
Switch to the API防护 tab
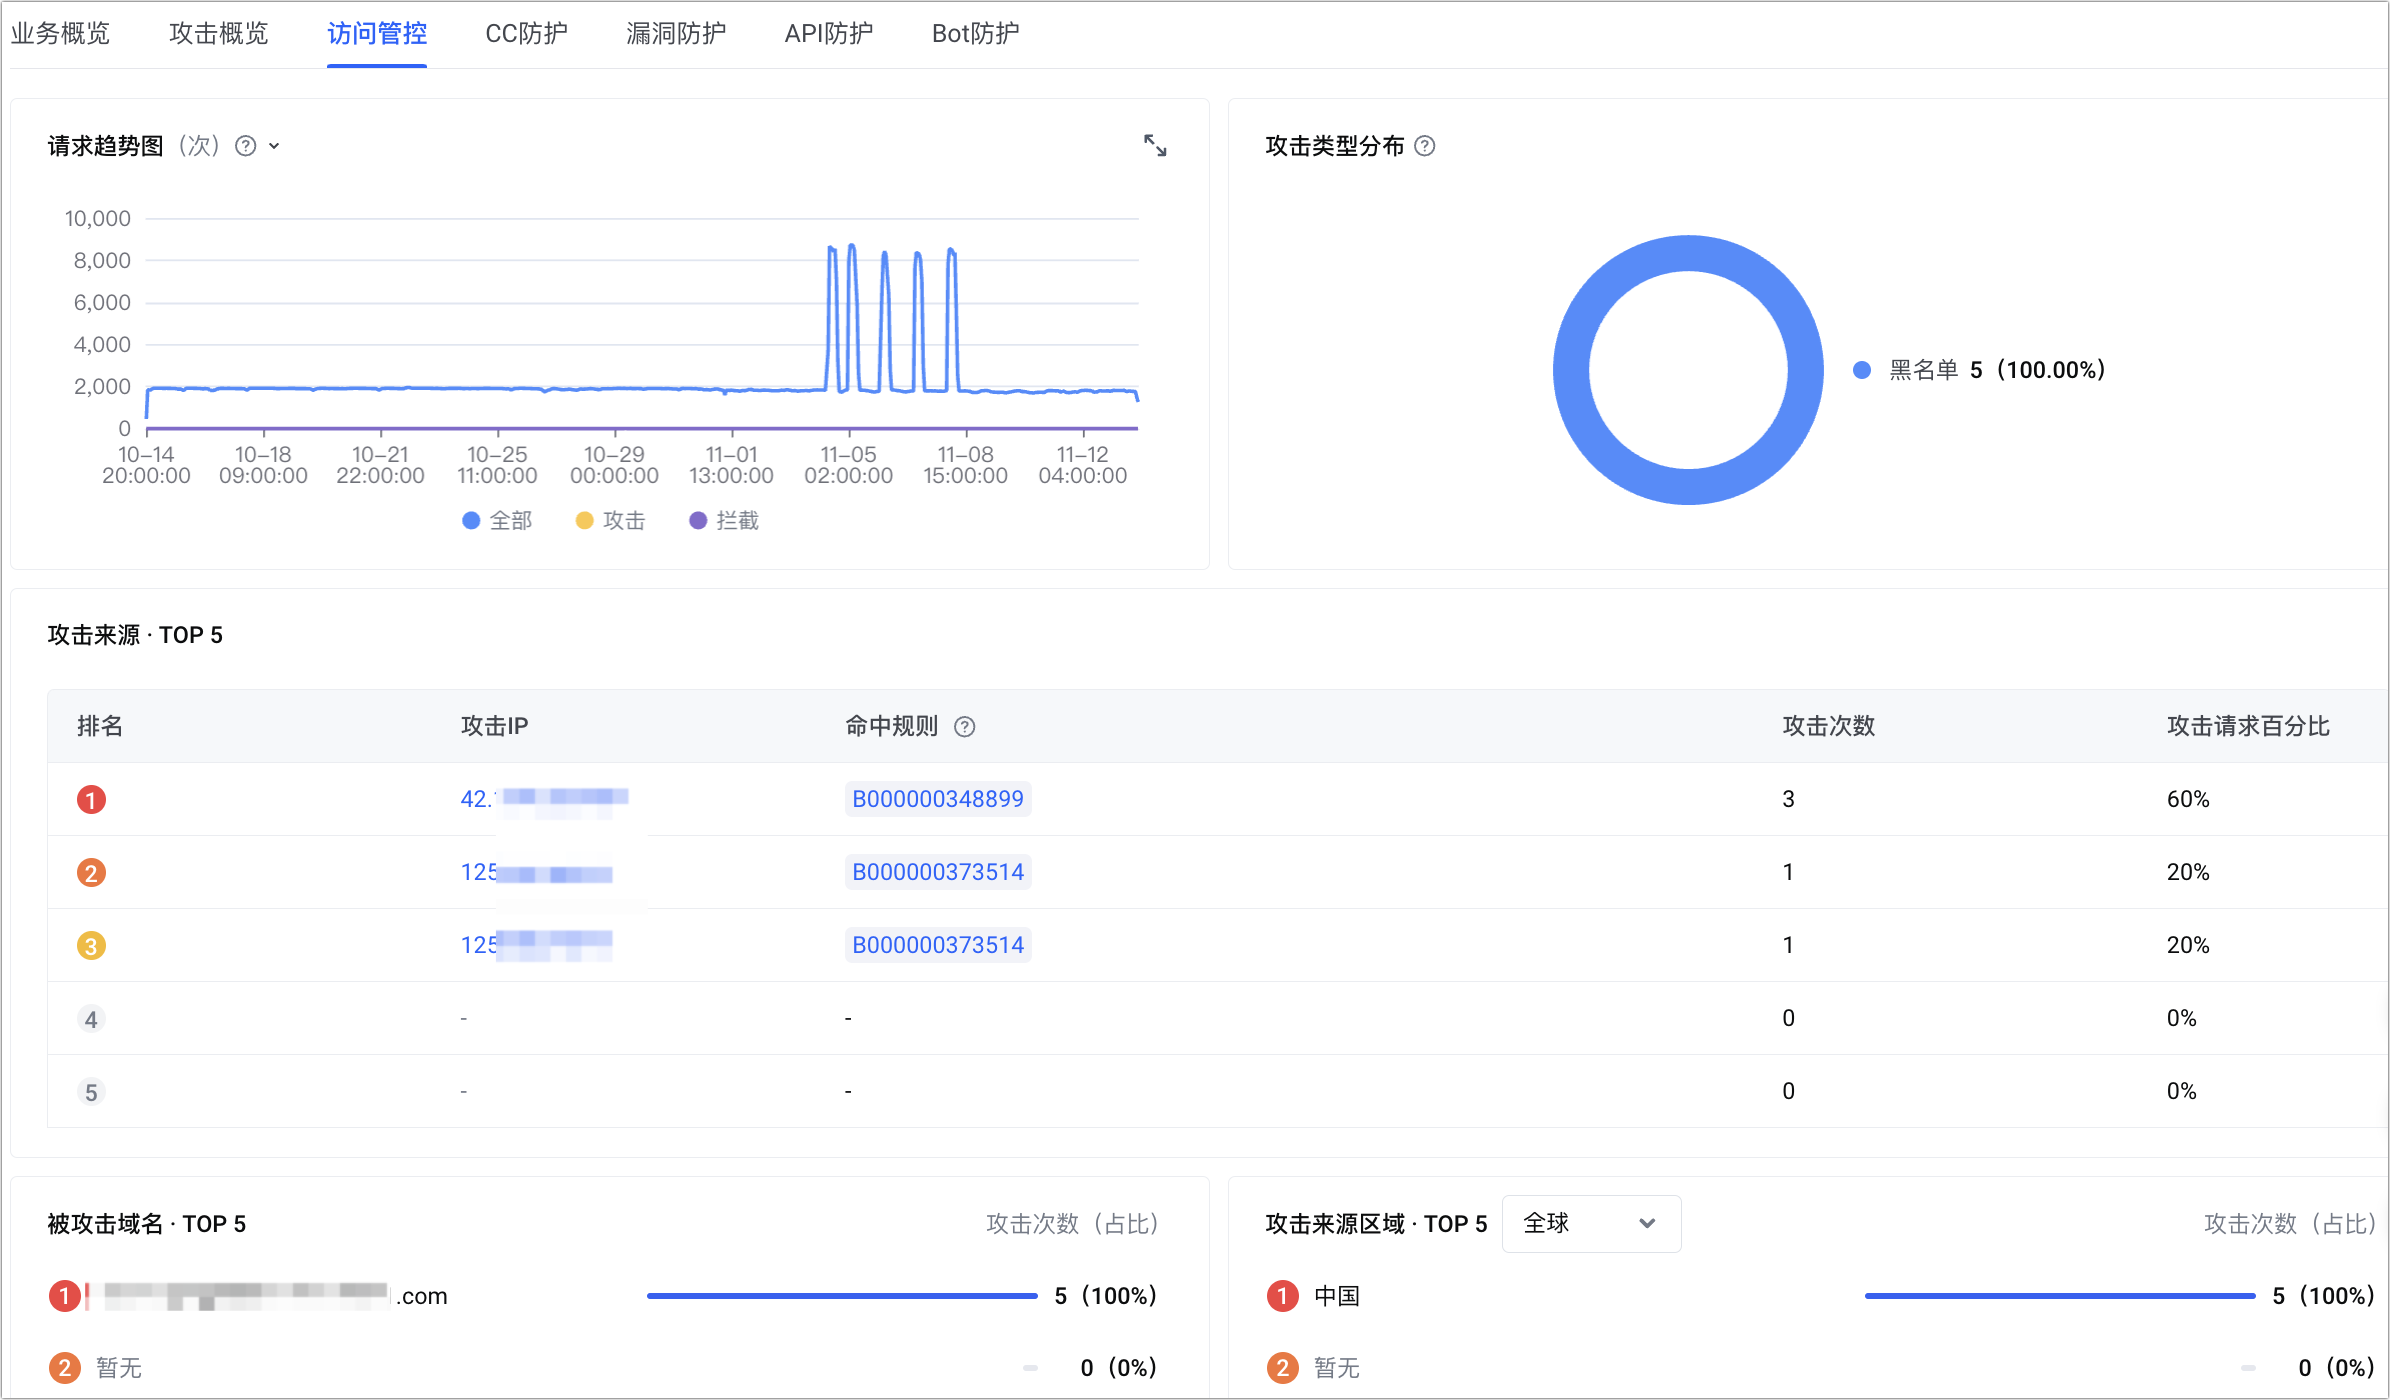click(829, 33)
